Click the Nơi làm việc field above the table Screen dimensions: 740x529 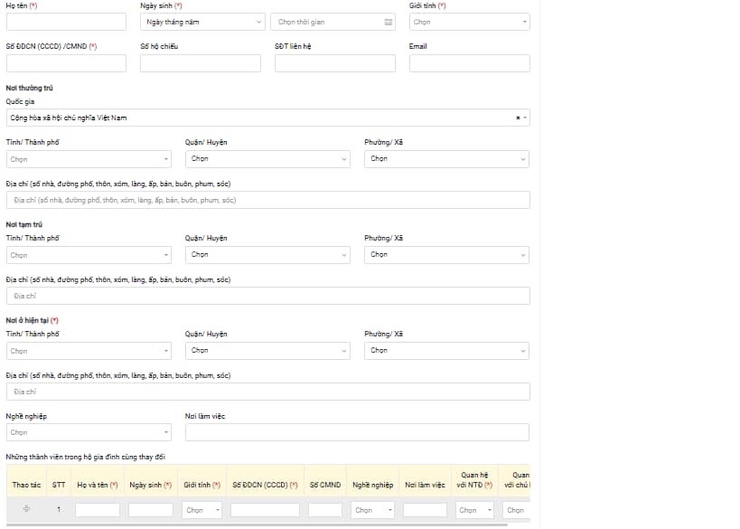357,433
